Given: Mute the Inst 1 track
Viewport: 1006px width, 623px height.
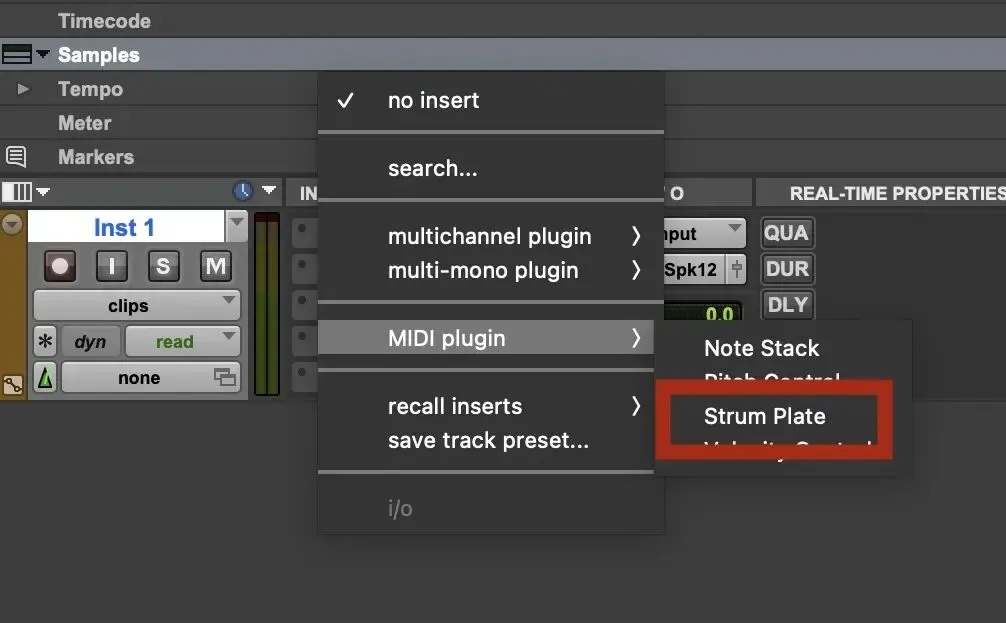Looking at the screenshot, I should tap(216, 266).
